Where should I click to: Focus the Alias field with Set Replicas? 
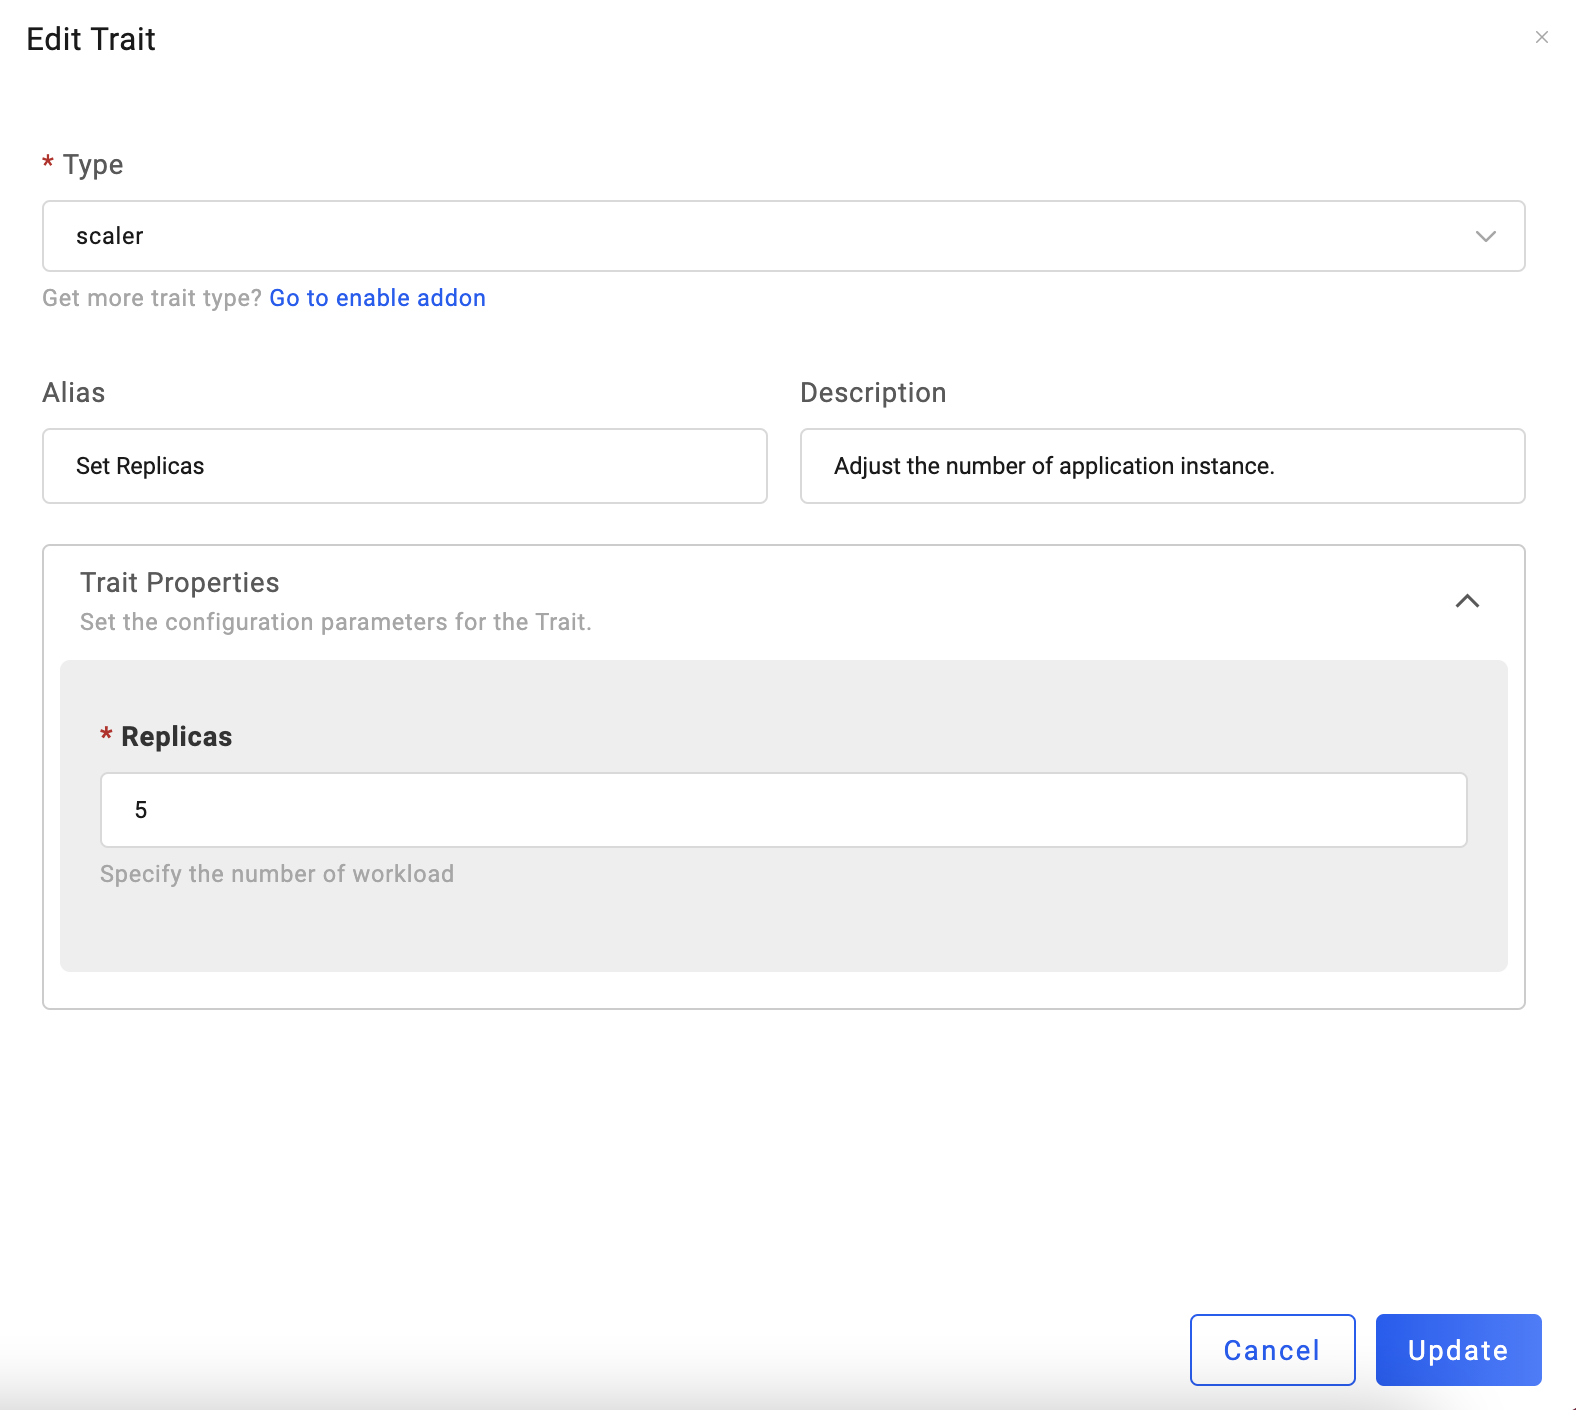pos(404,466)
